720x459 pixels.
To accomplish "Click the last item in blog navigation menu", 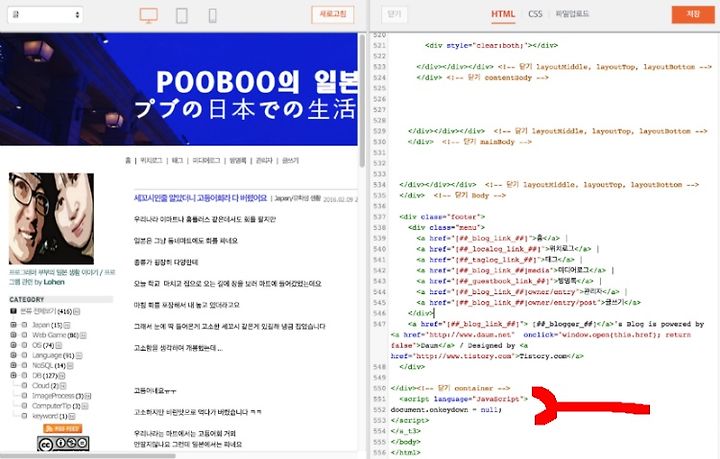I will 290,160.
